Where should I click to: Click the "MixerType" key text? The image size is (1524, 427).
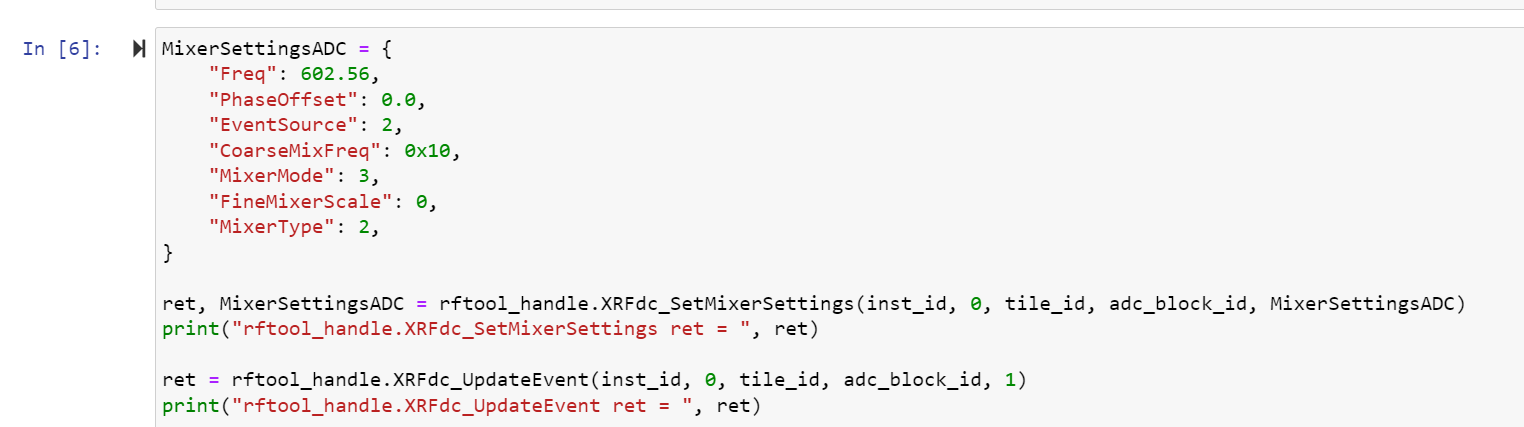click(x=264, y=229)
